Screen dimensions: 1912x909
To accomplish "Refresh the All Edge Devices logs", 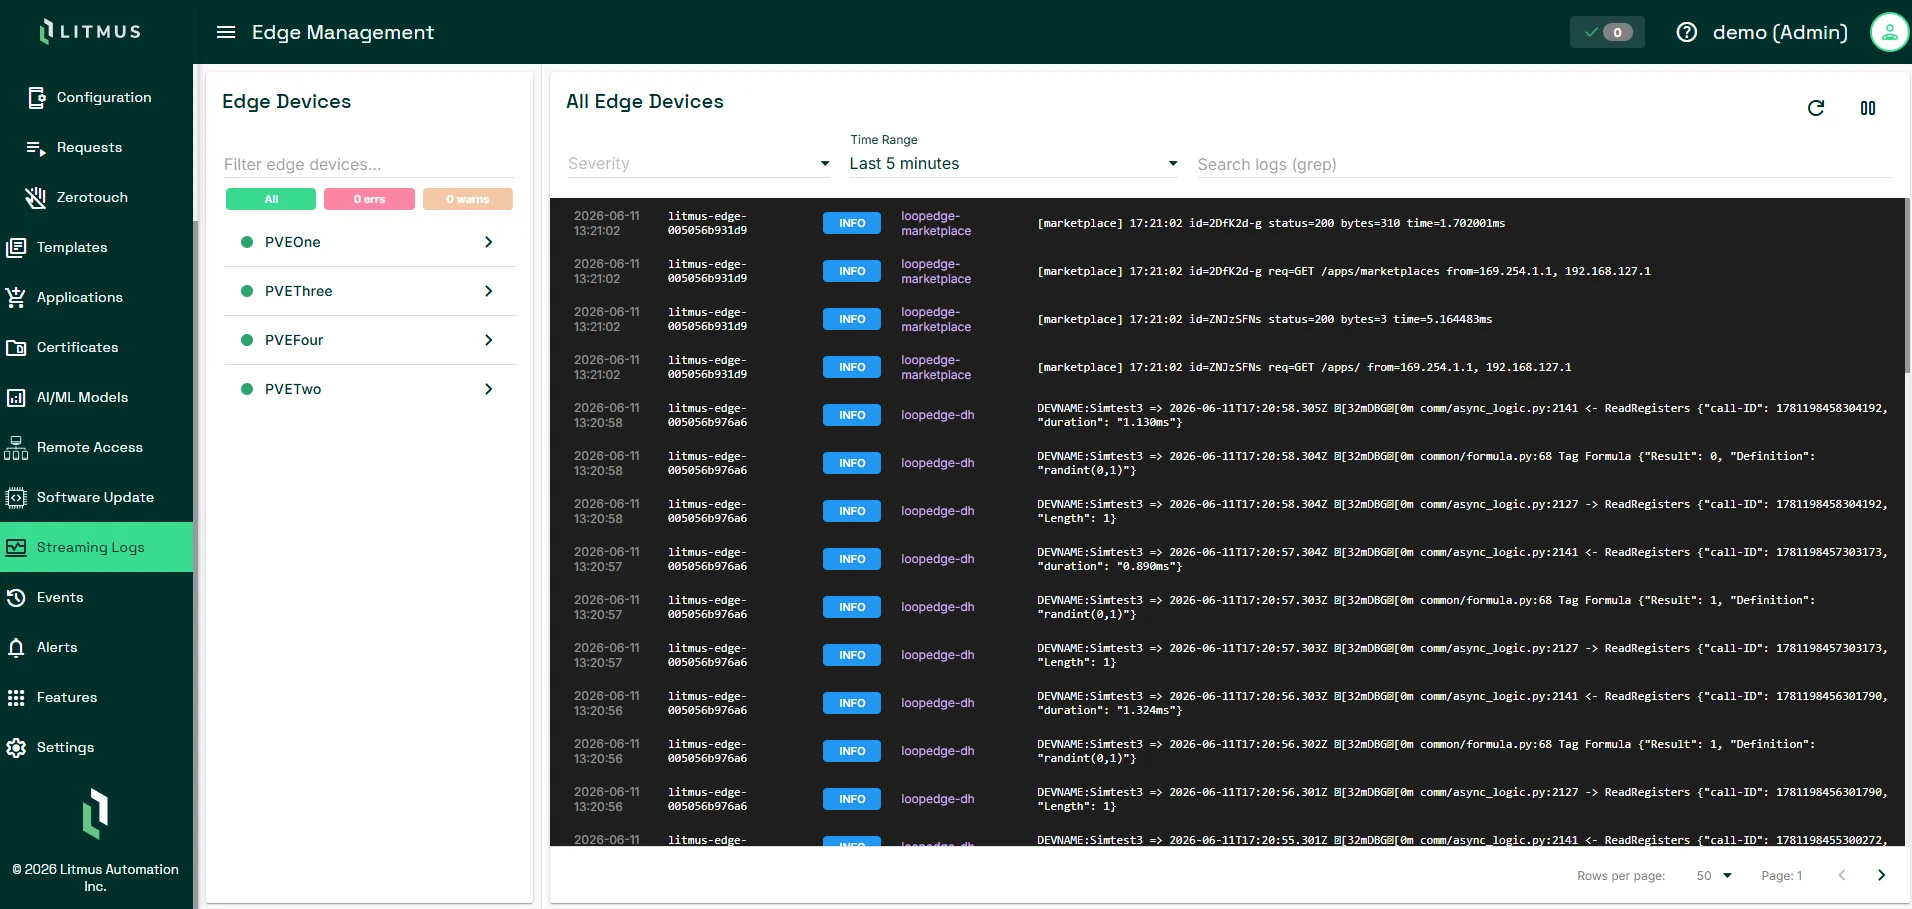I will [x=1816, y=108].
